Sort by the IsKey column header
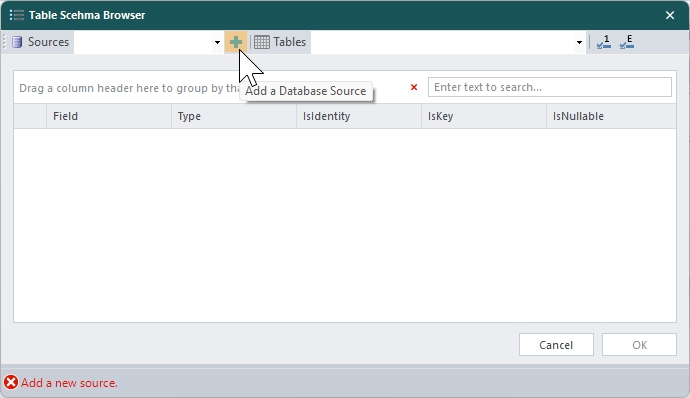 (x=484, y=116)
